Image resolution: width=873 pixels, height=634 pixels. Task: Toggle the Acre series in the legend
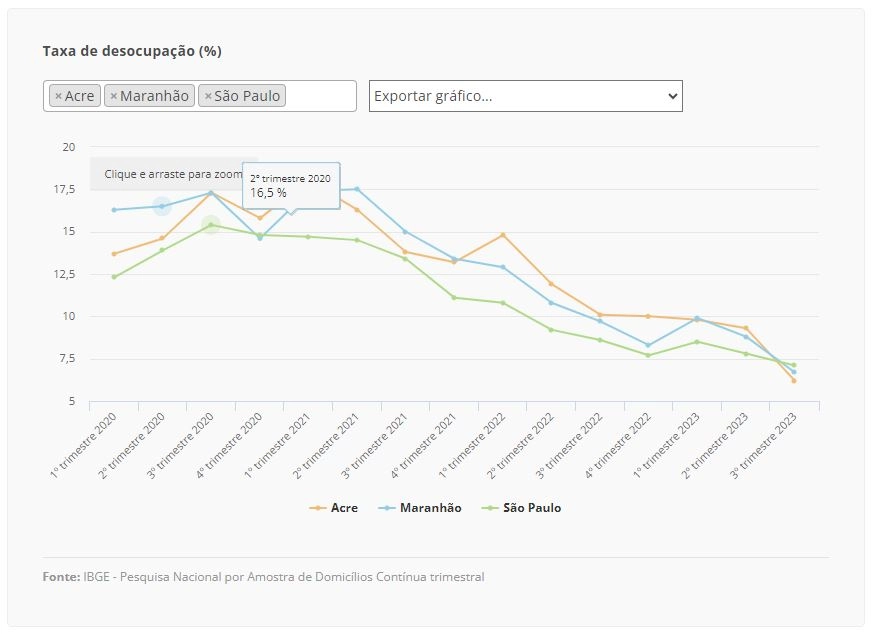click(x=344, y=508)
